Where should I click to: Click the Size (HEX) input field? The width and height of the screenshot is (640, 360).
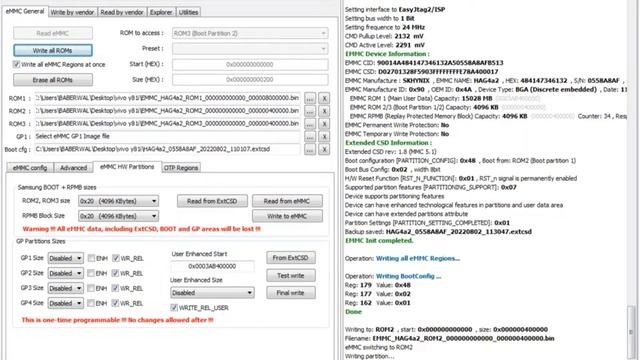tap(250, 80)
